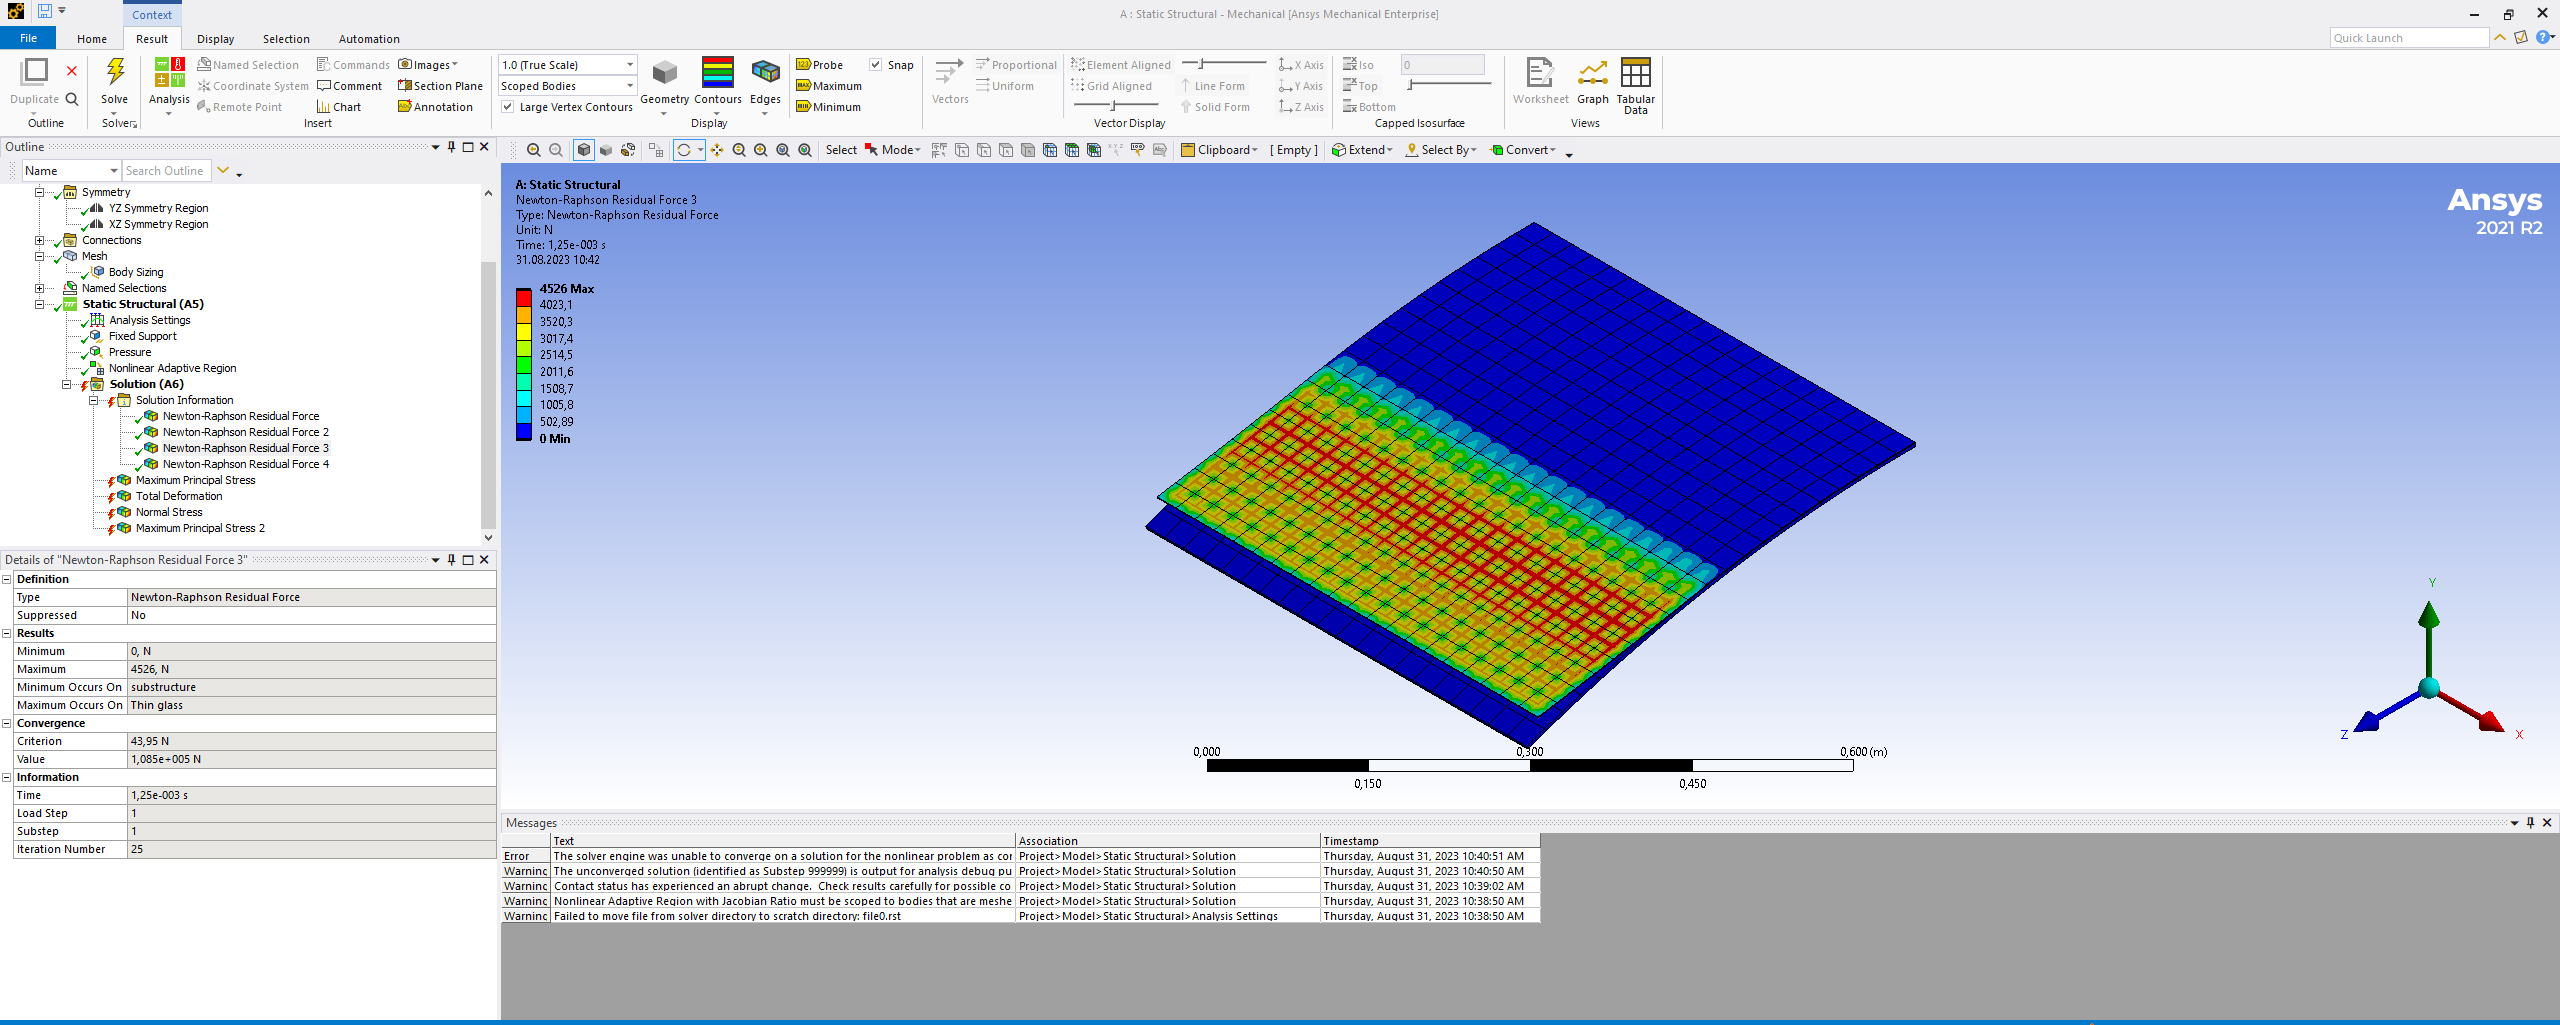
Task: Open the Tabular Data view
Action: coord(1635,74)
